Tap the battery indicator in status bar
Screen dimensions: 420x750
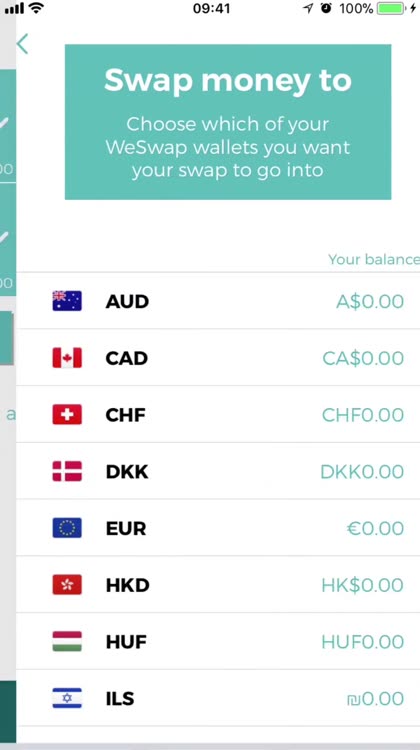click(x=390, y=8)
